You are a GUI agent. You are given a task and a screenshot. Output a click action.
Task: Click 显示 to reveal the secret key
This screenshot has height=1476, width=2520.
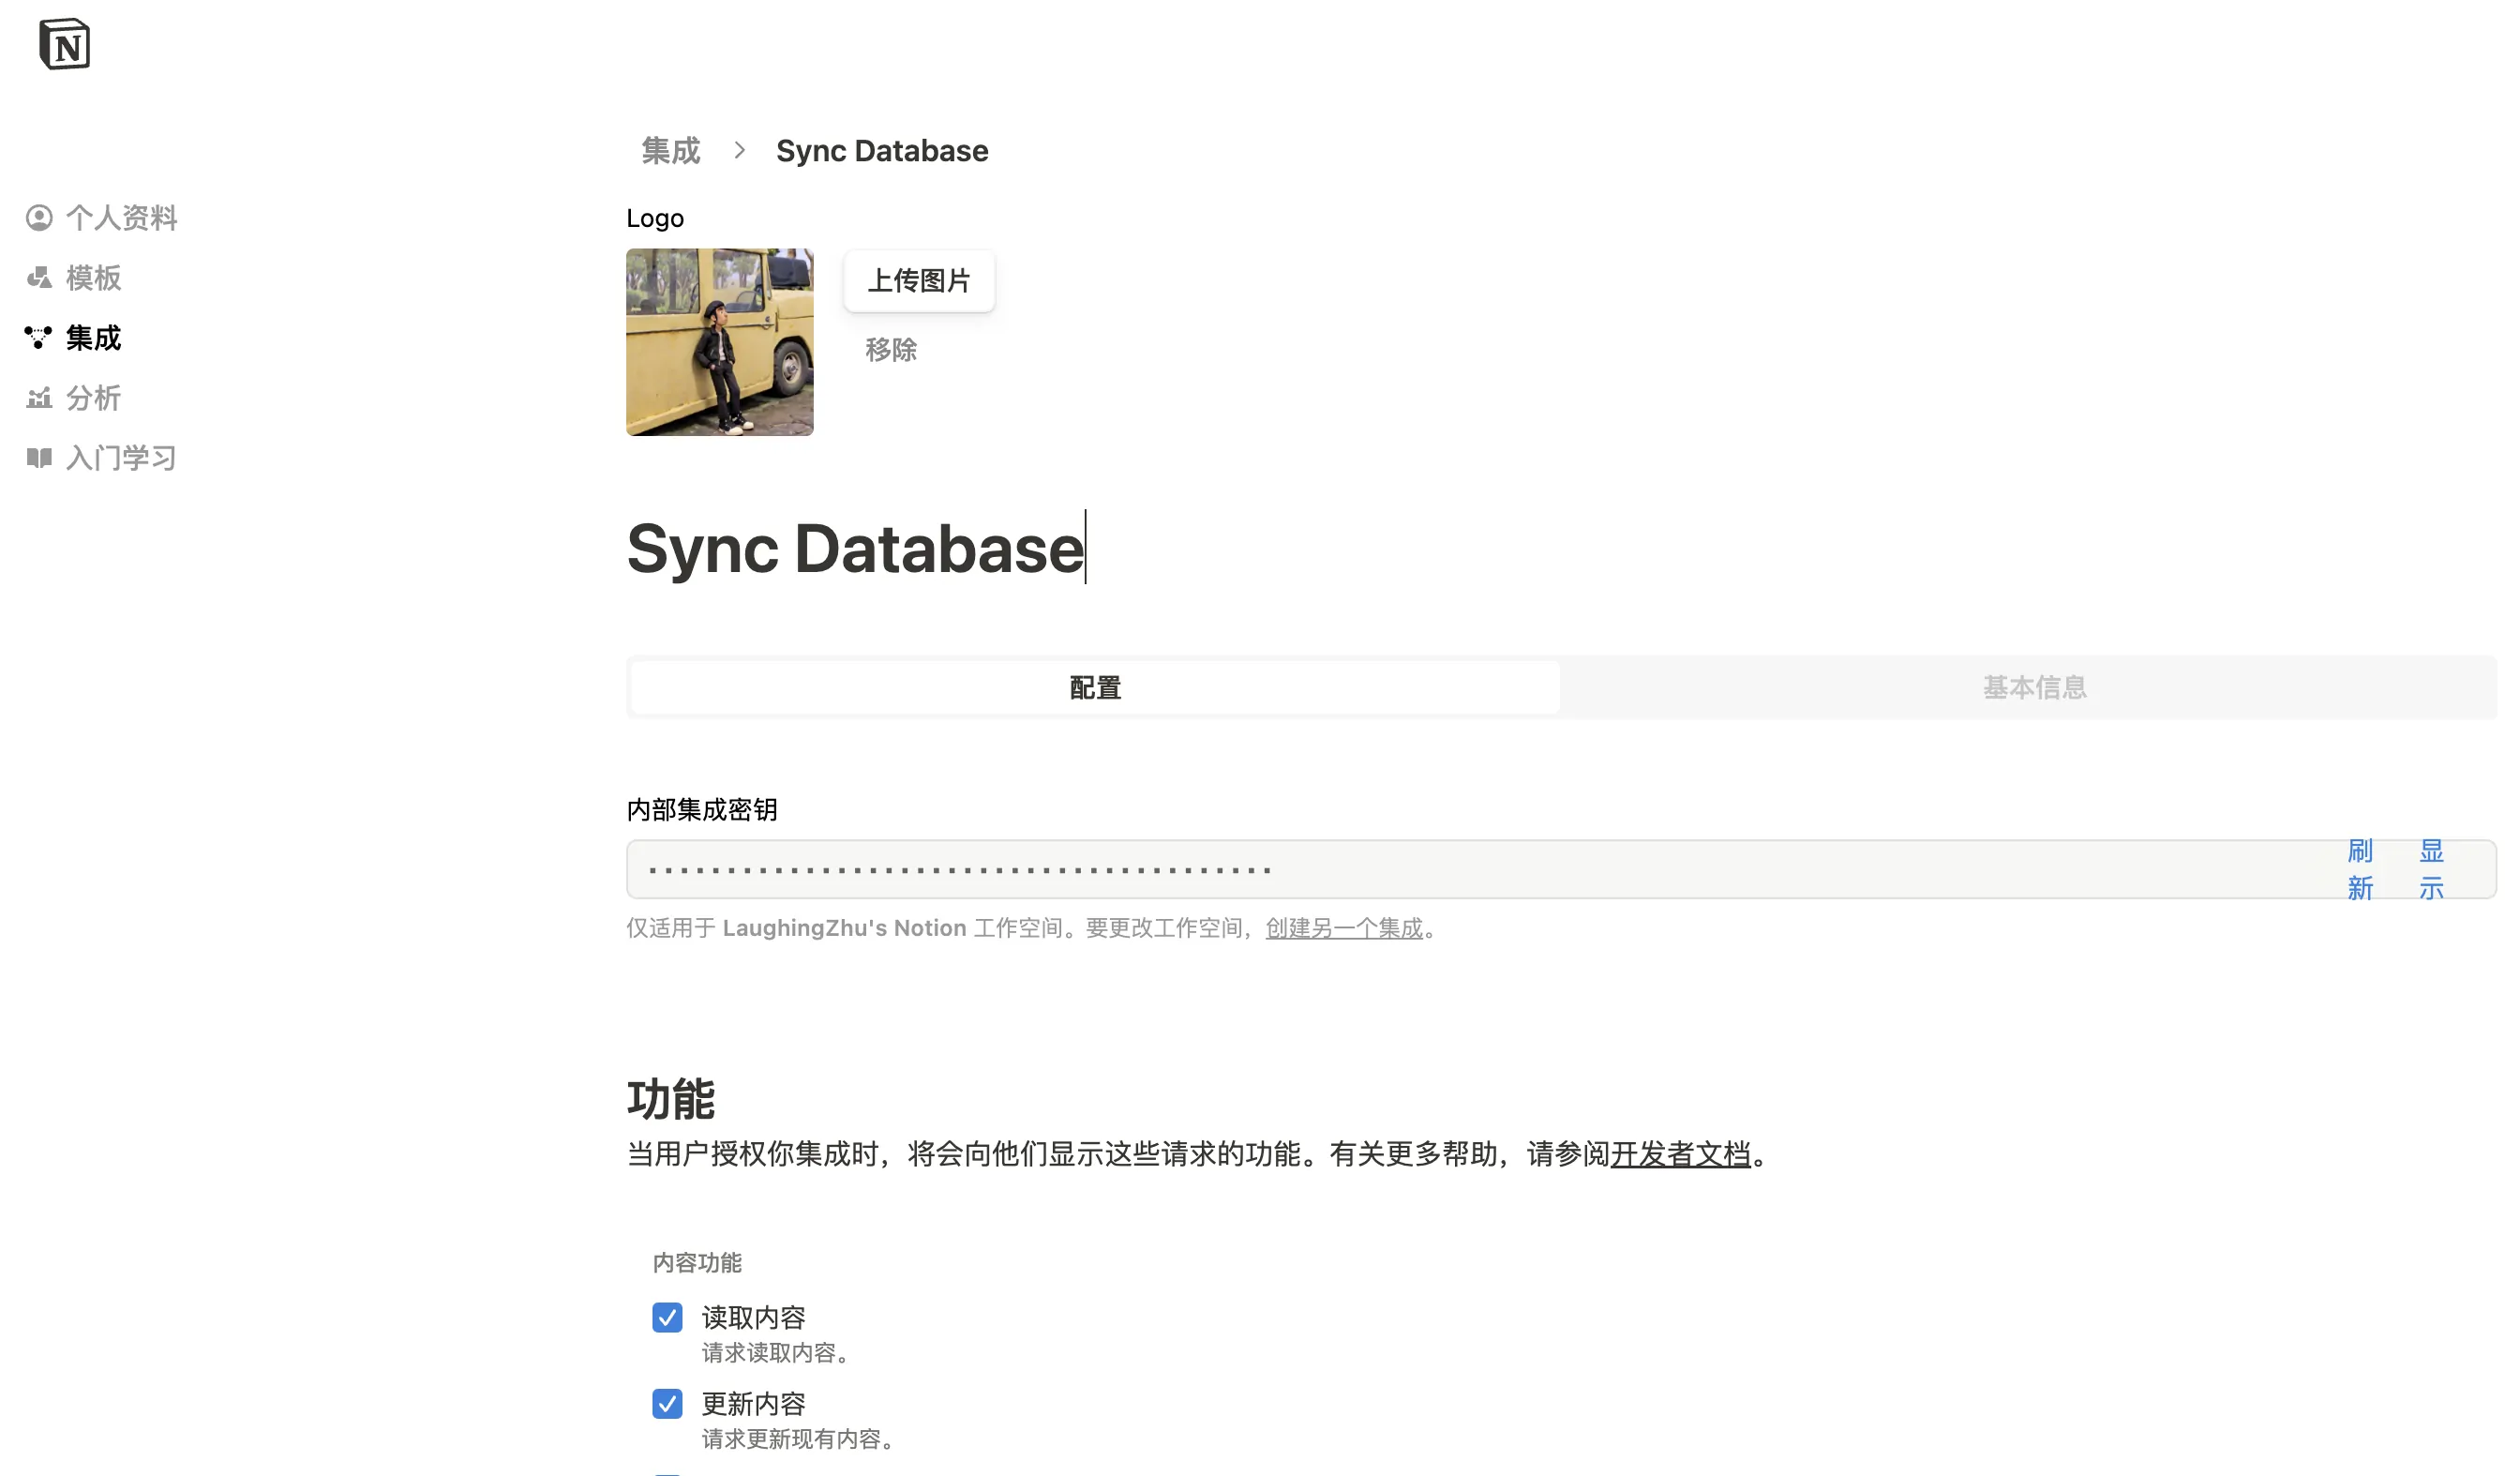click(2431, 869)
